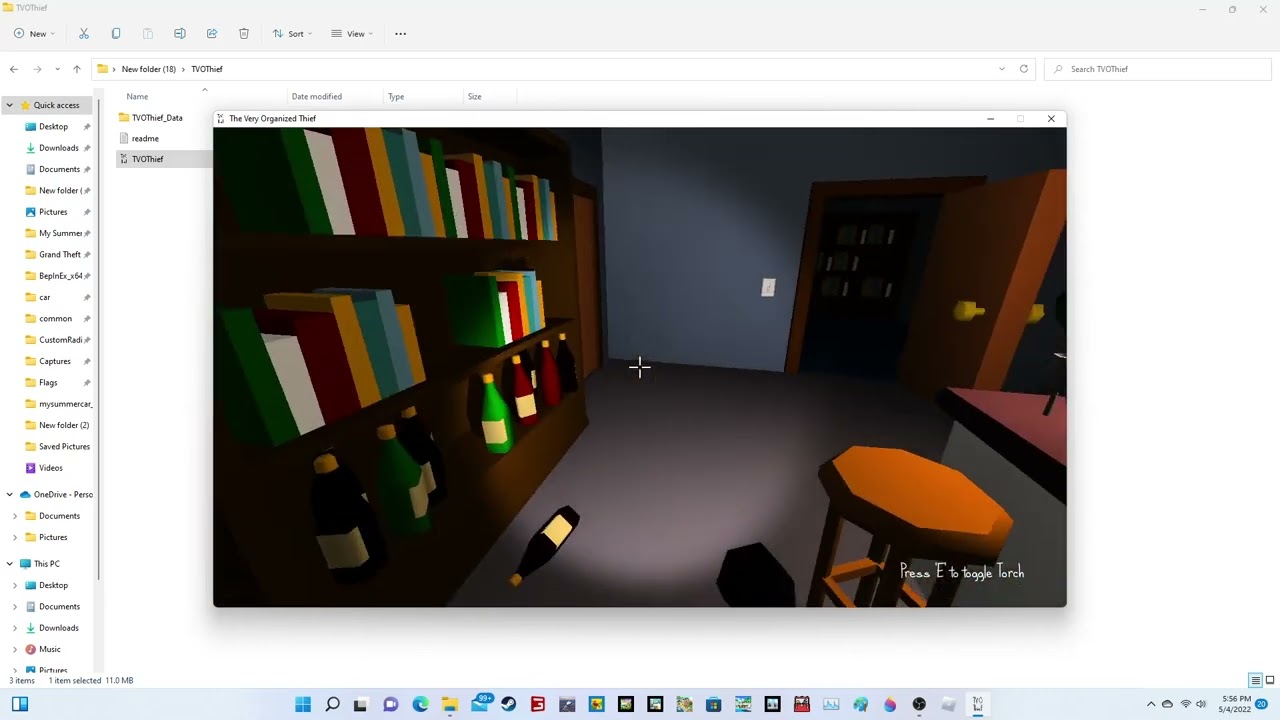Open Videos in Quick access
This screenshot has height=720, width=1280.
[50, 468]
